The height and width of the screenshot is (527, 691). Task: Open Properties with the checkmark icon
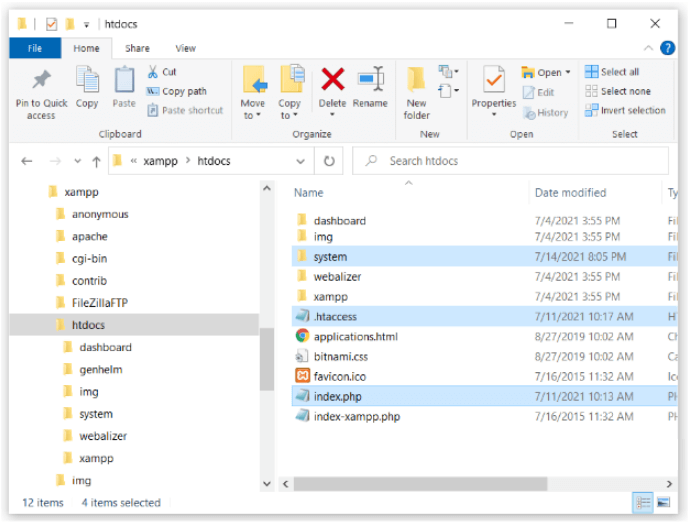493,80
